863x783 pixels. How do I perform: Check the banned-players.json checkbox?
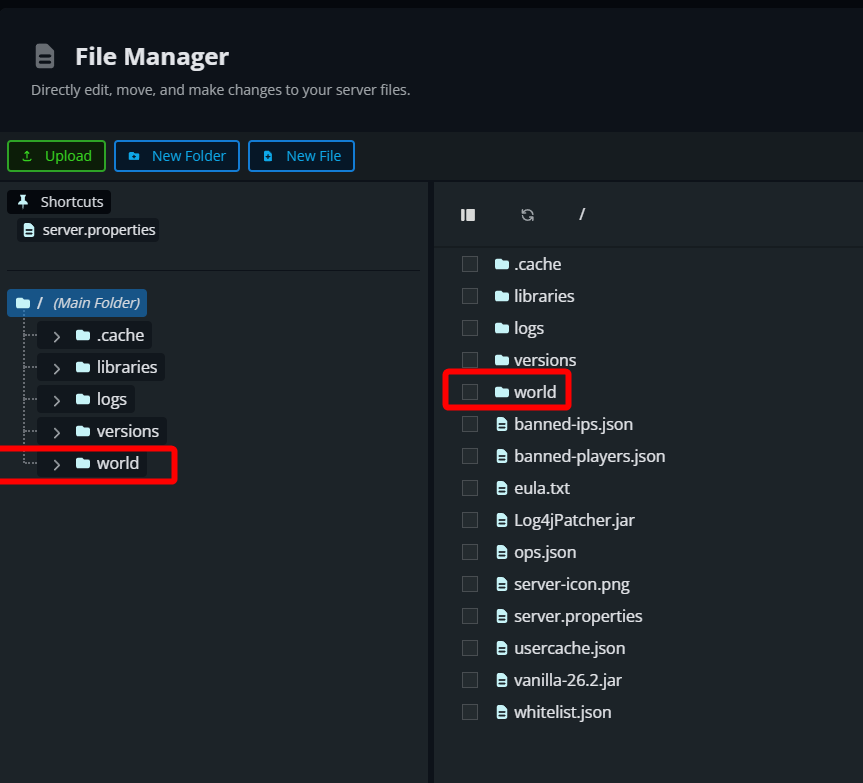click(469, 456)
